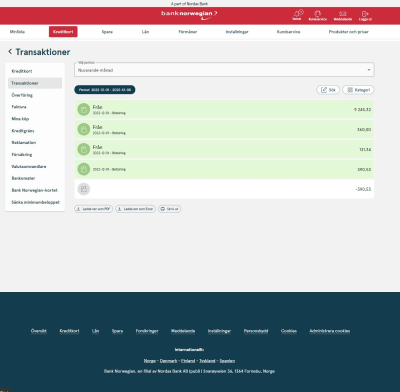The height and width of the screenshot is (392, 400).
Task: Open the Försäkringar footer link
Action: click(x=147, y=331)
